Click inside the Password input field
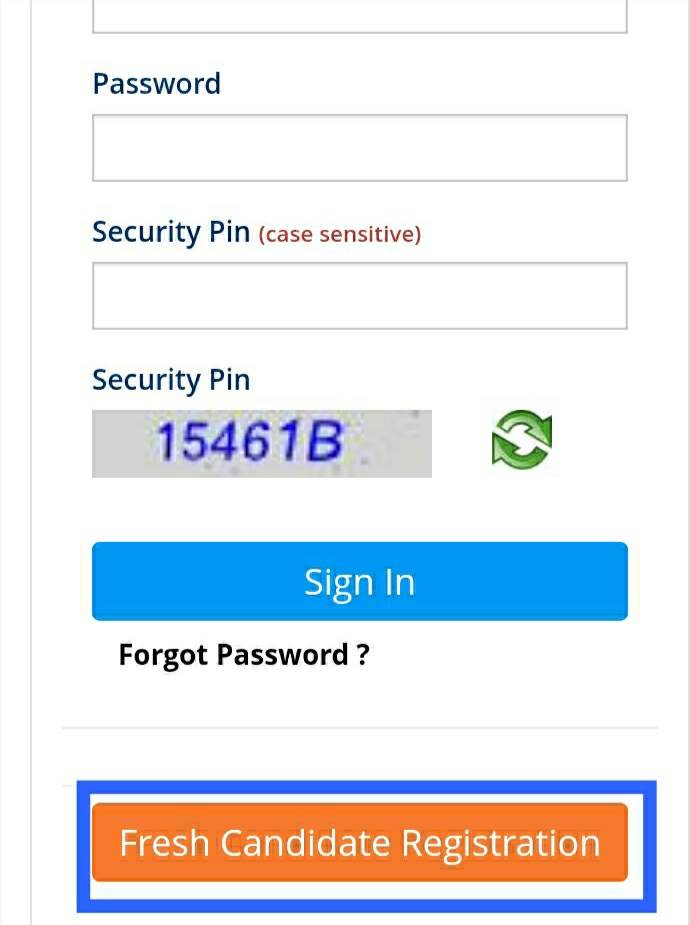Screen dimensions: 690x925 click(359, 148)
